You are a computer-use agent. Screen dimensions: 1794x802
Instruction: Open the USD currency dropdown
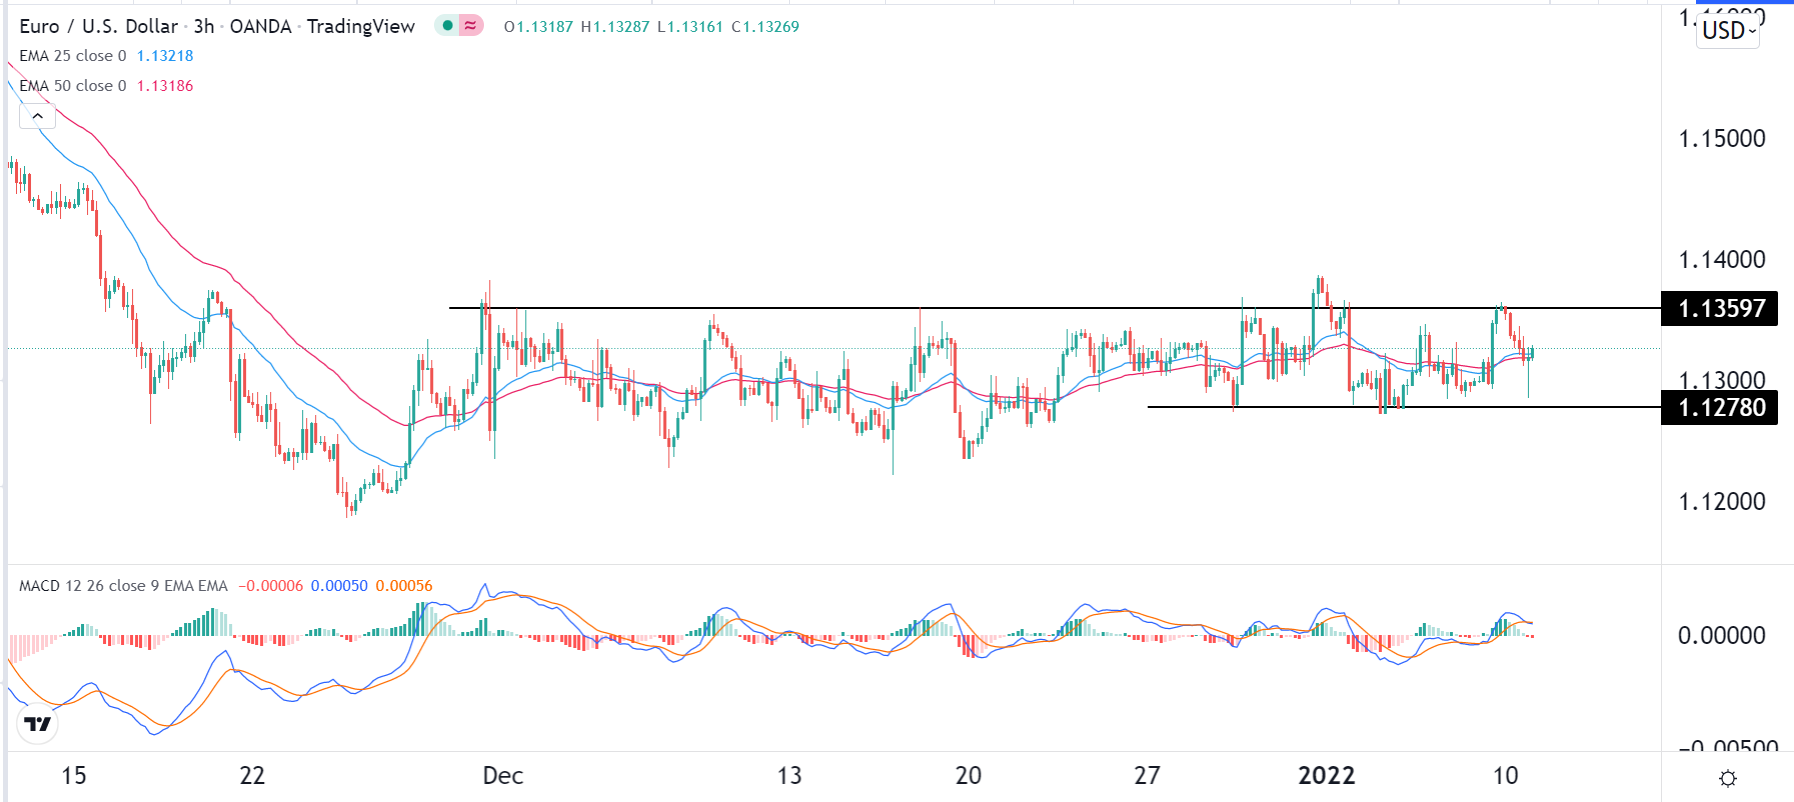point(1728,31)
